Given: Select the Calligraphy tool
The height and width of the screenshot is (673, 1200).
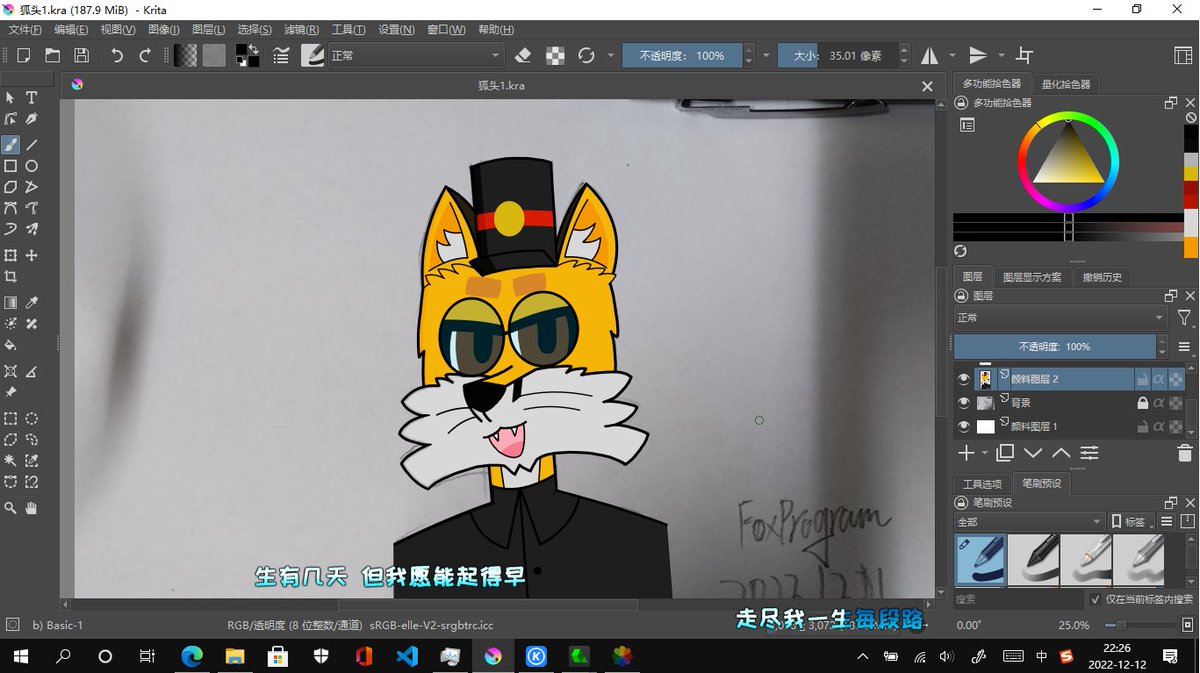Looking at the screenshot, I should click(31, 119).
